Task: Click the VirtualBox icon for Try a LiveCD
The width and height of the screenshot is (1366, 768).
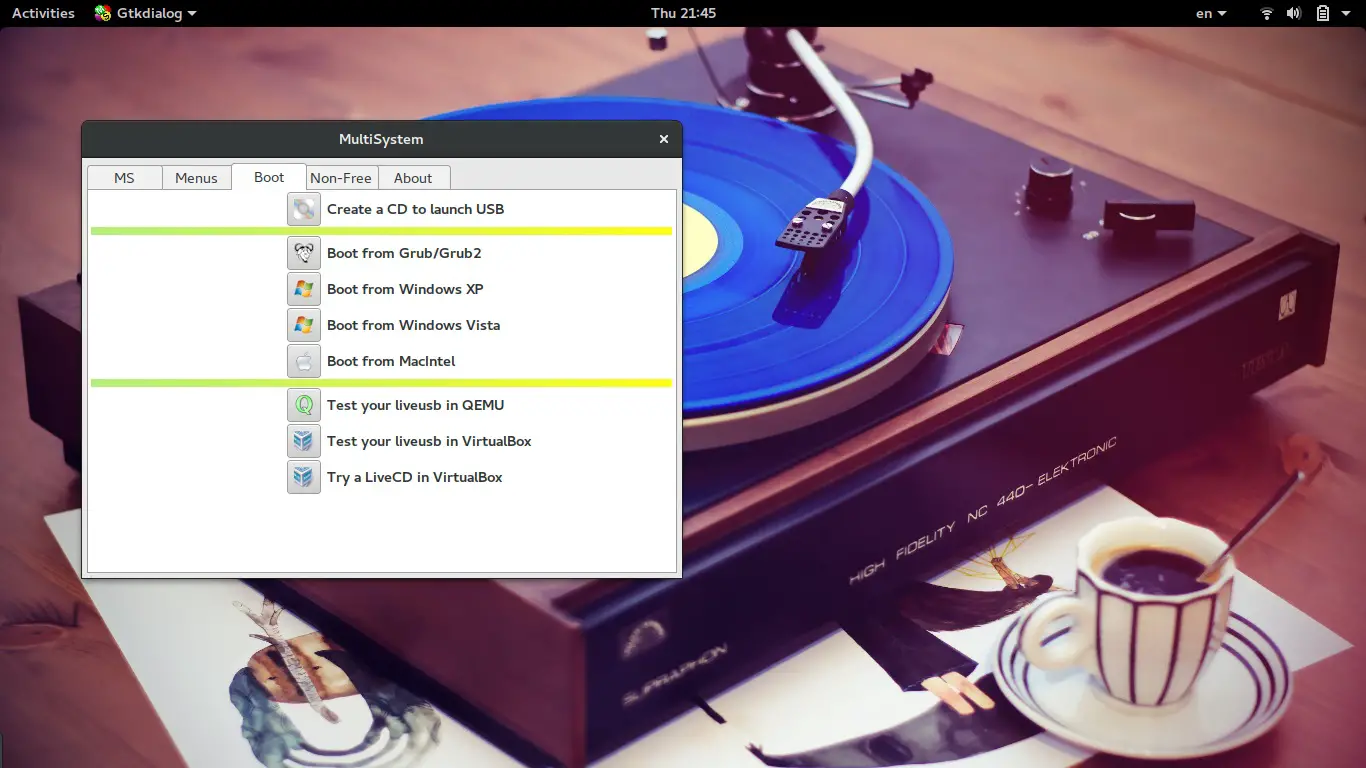Action: [304, 477]
